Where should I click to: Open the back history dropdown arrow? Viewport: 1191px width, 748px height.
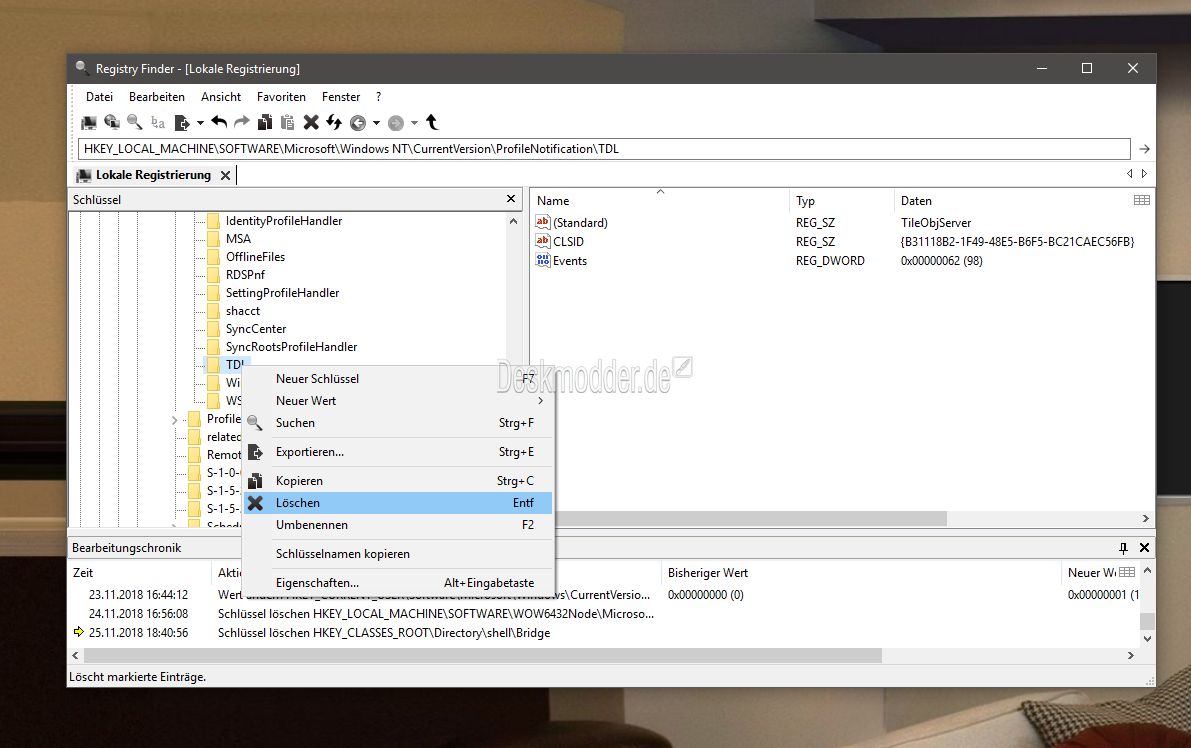[x=376, y=123]
